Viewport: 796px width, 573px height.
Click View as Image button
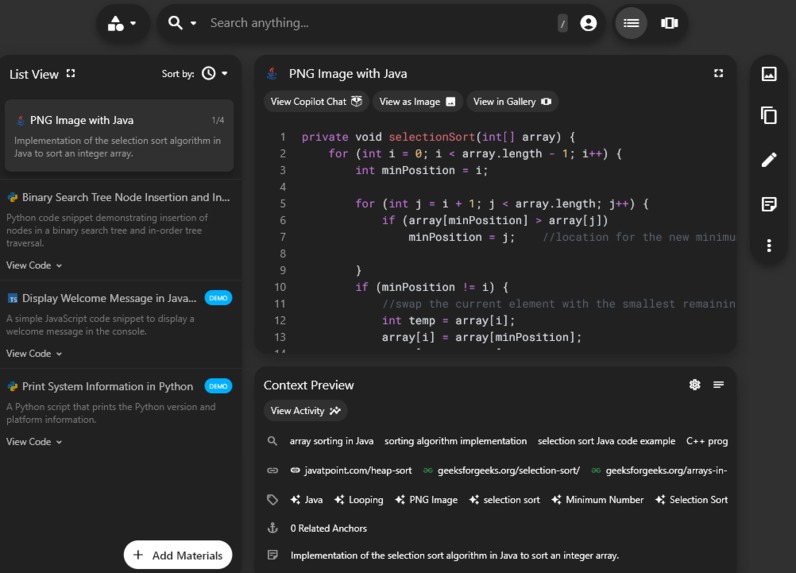(x=417, y=102)
